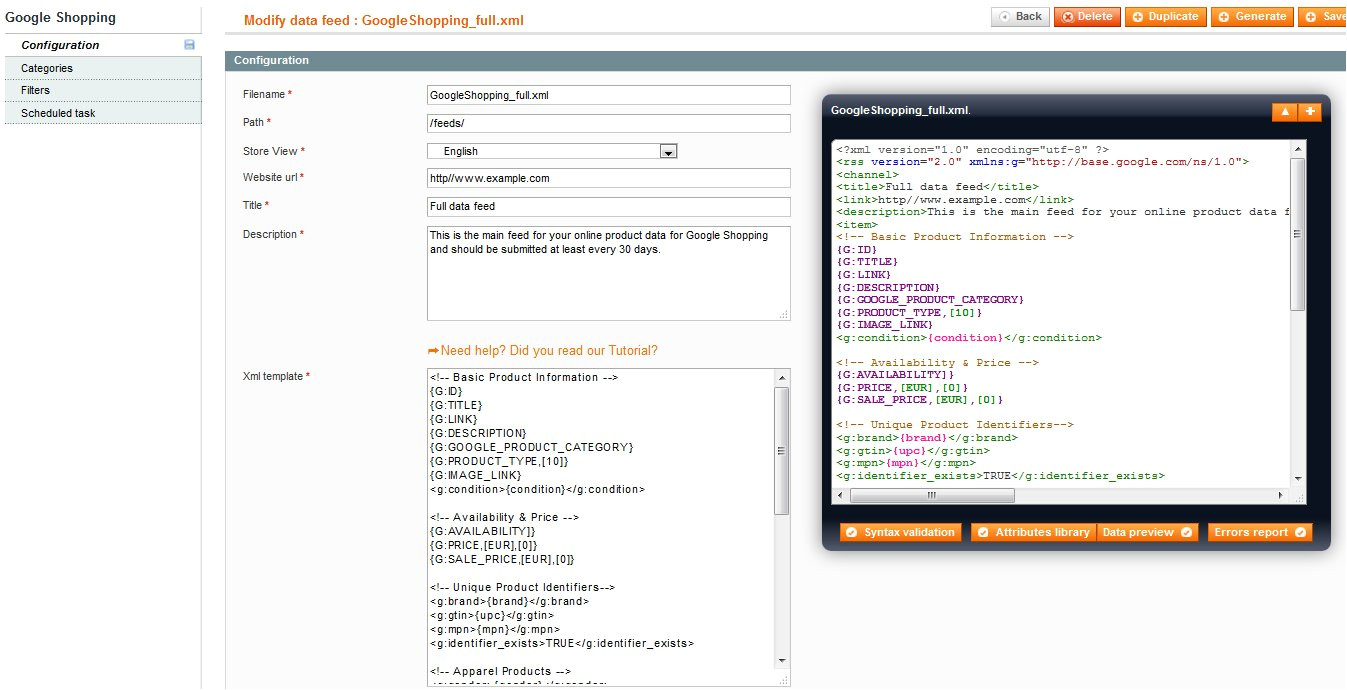This screenshot has width=1347, height=690.
Task: Click the '<channel>' line in preview panel
Action: click(867, 174)
